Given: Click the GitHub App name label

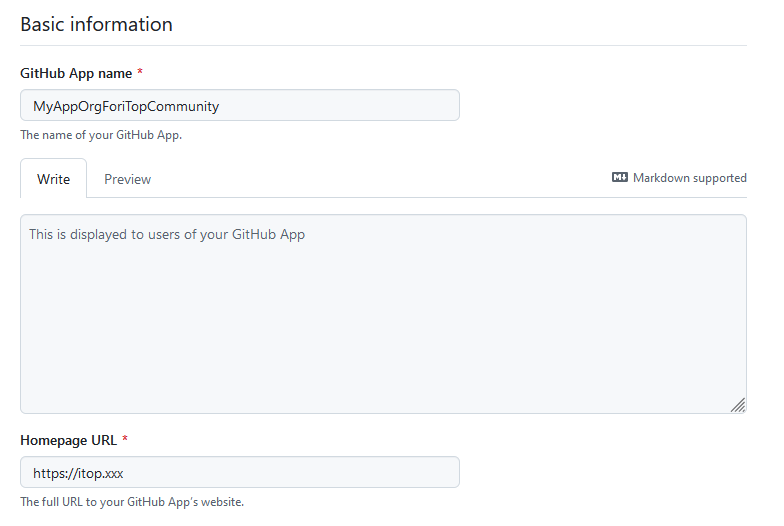Looking at the screenshot, I should coord(75,73).
